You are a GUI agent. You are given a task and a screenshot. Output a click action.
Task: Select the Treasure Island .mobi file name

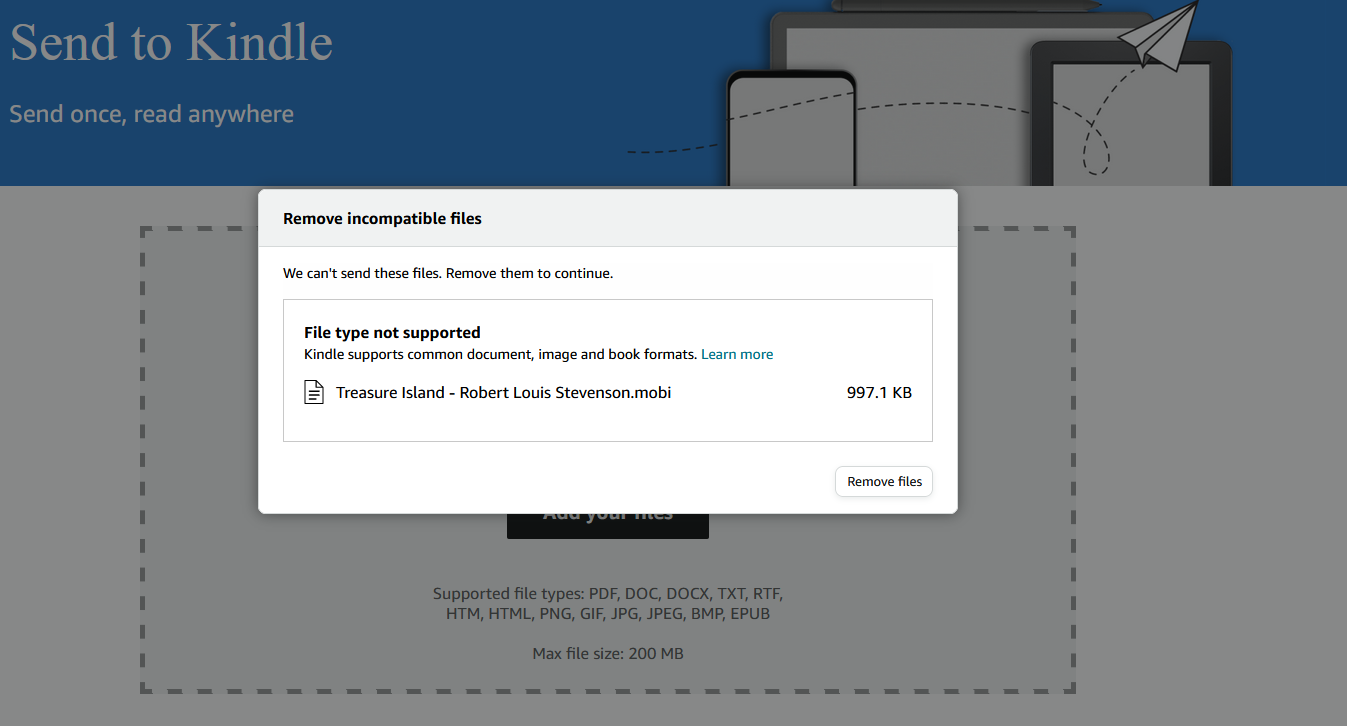click(503, 393)
